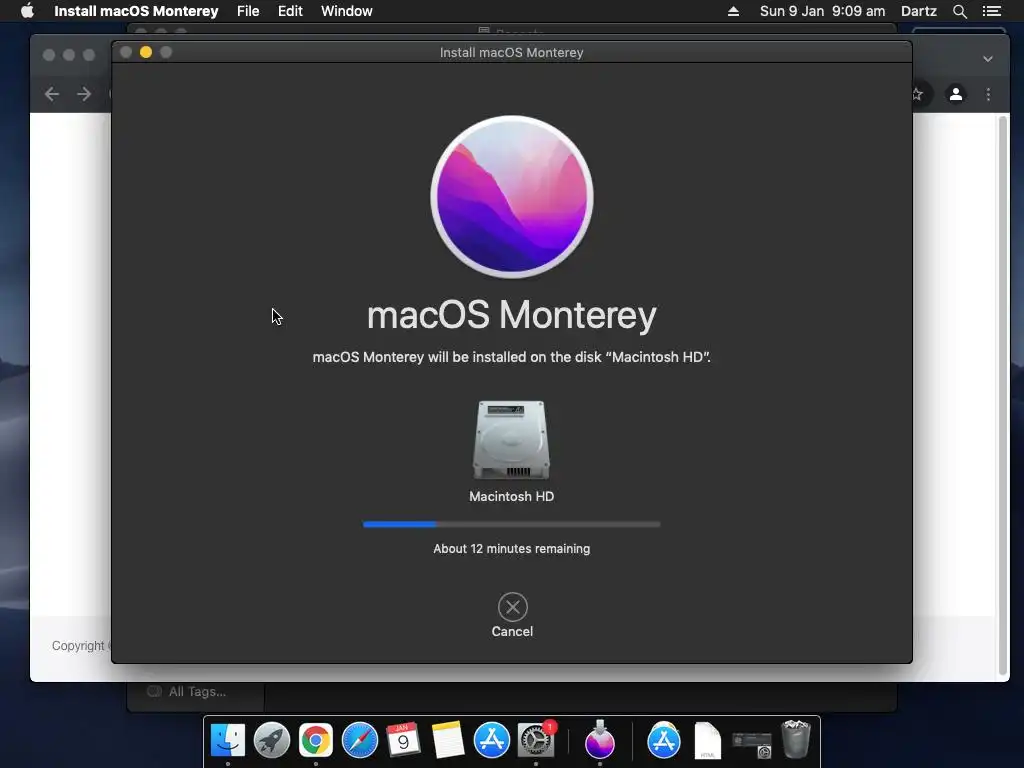Open the screenshot stack in the Dock
This screenshot has height=768, width=1024.
tap(752, 743)
